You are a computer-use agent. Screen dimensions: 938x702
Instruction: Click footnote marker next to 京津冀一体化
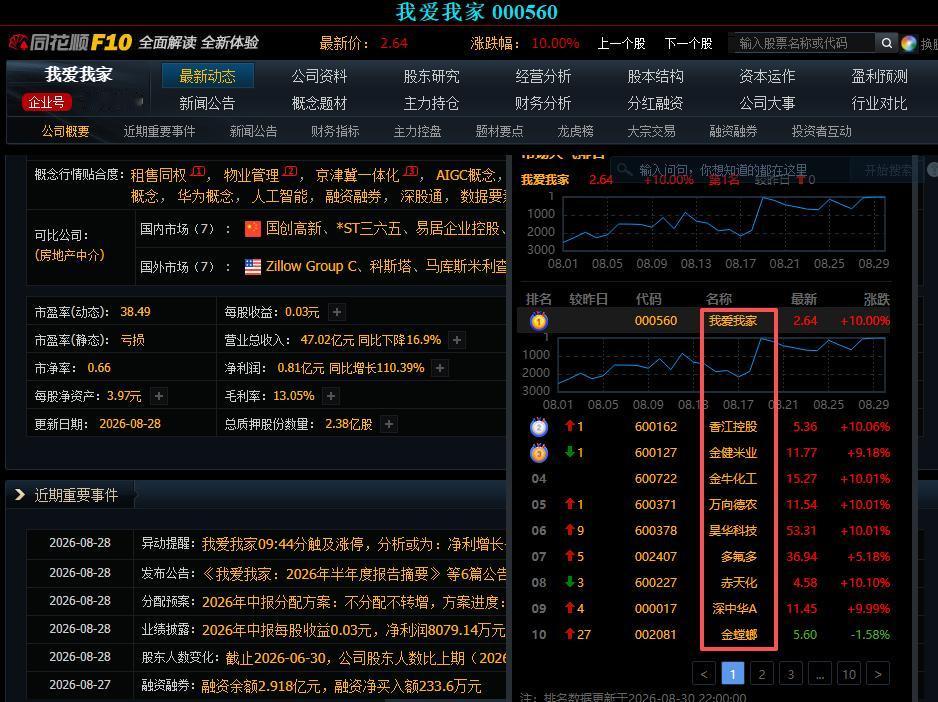pos(410,172)
